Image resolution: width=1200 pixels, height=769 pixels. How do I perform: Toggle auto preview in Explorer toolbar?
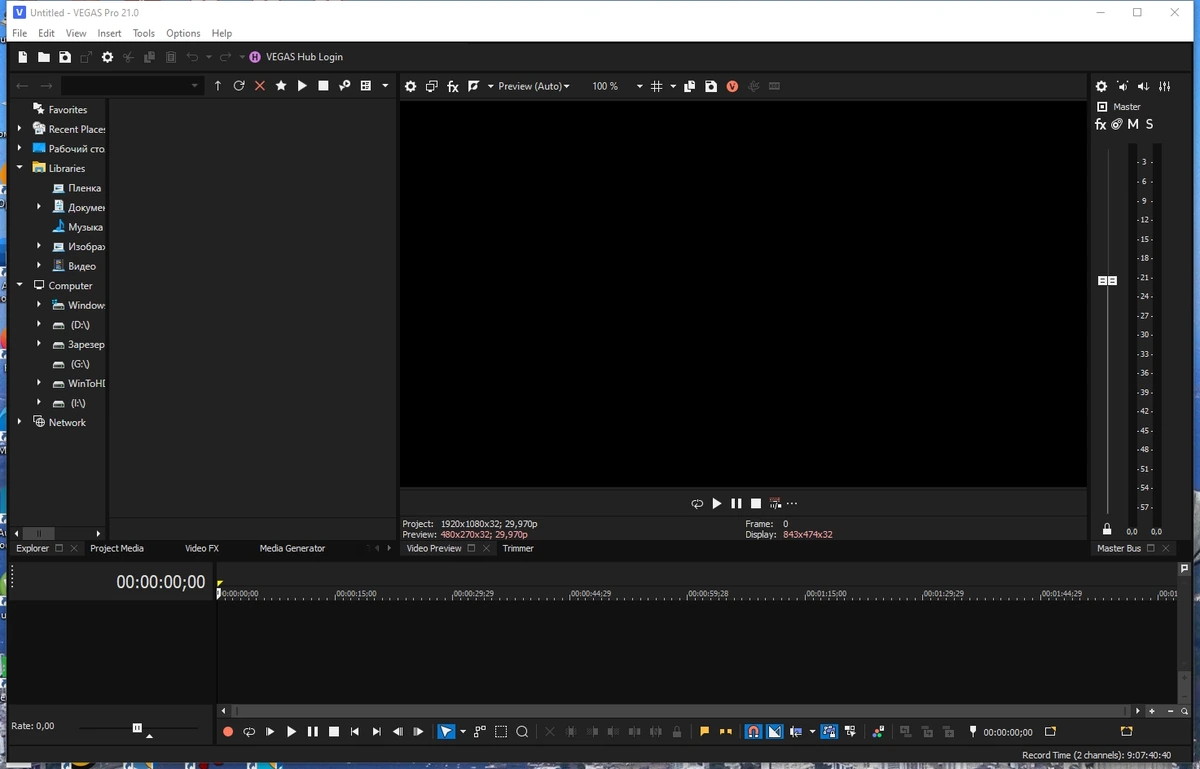(x=344, y=86)
